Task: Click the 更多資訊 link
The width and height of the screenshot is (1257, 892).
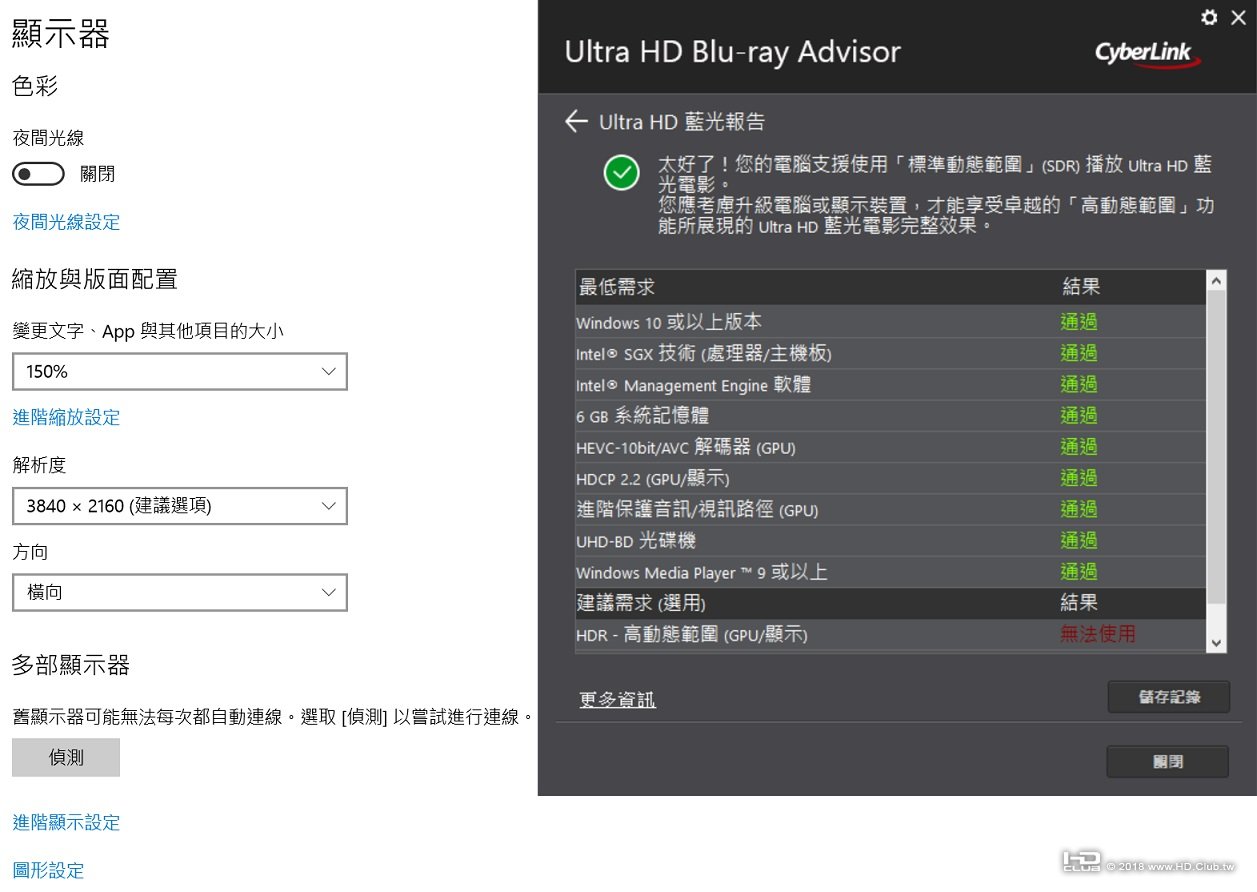Action: click(x=617, y=700)
